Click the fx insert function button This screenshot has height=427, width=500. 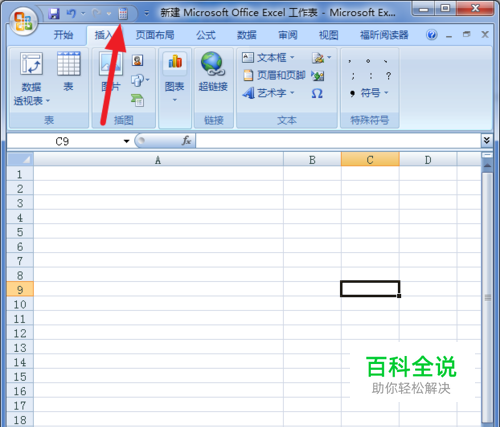(186, 141)
